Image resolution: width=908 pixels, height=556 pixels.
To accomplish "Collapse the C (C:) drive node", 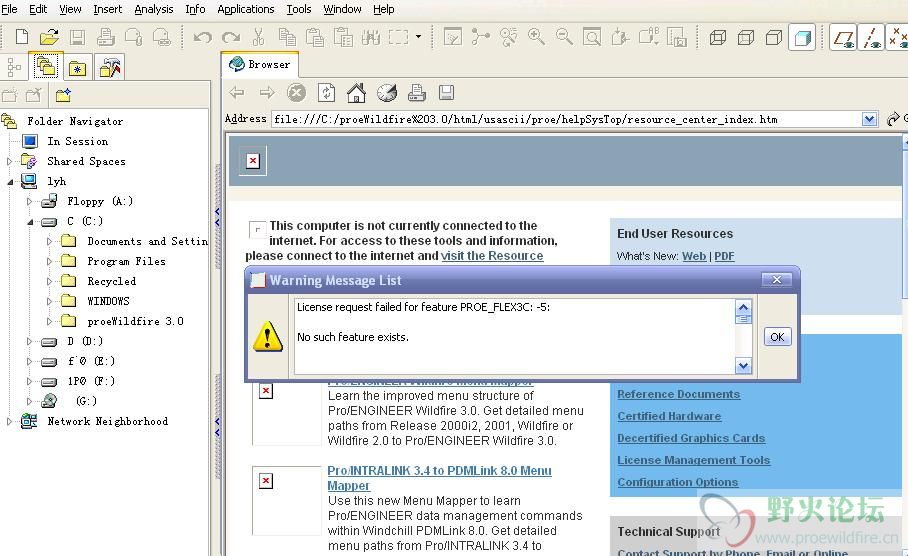I will click(x=30, y=222).
